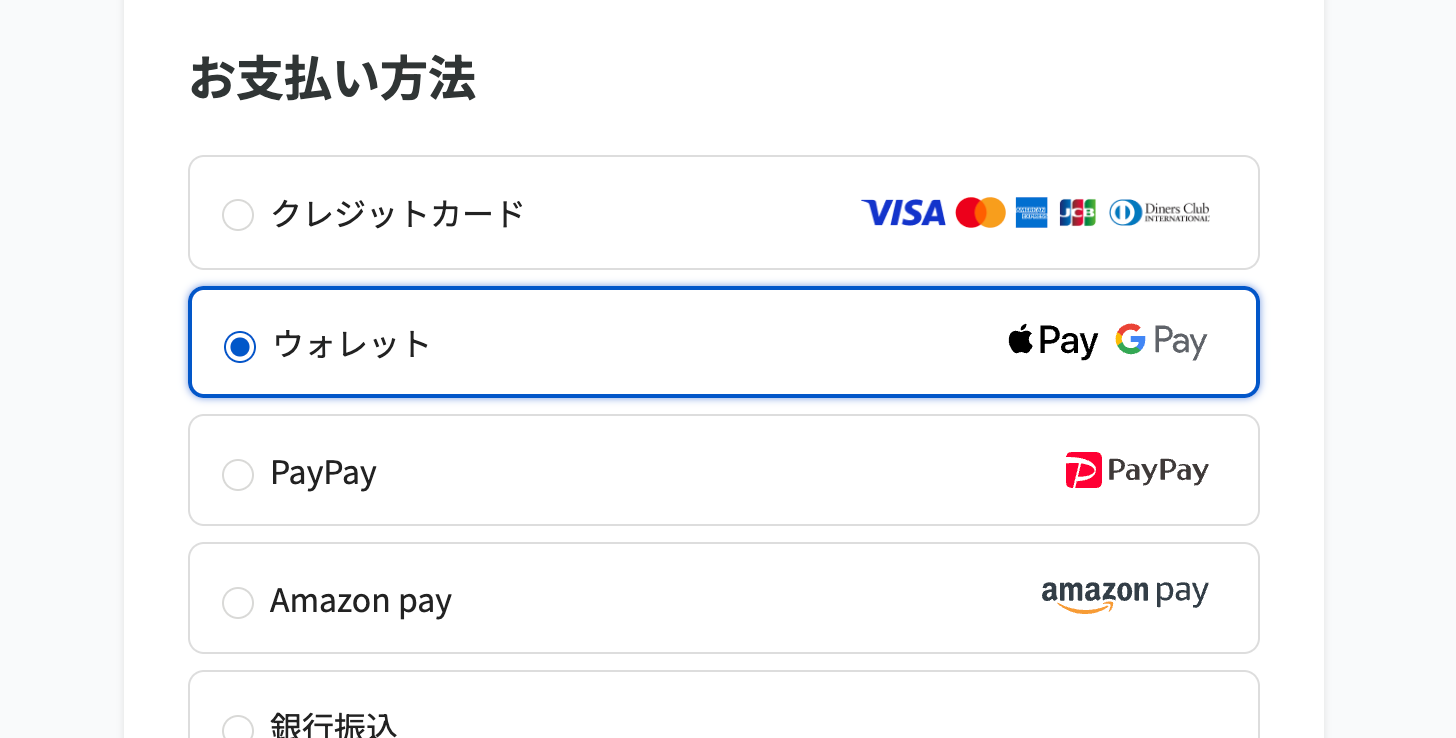This screenshot has height=738, width=1456.
Task: Click the red PayPay logo
Action: [1137, 470]
